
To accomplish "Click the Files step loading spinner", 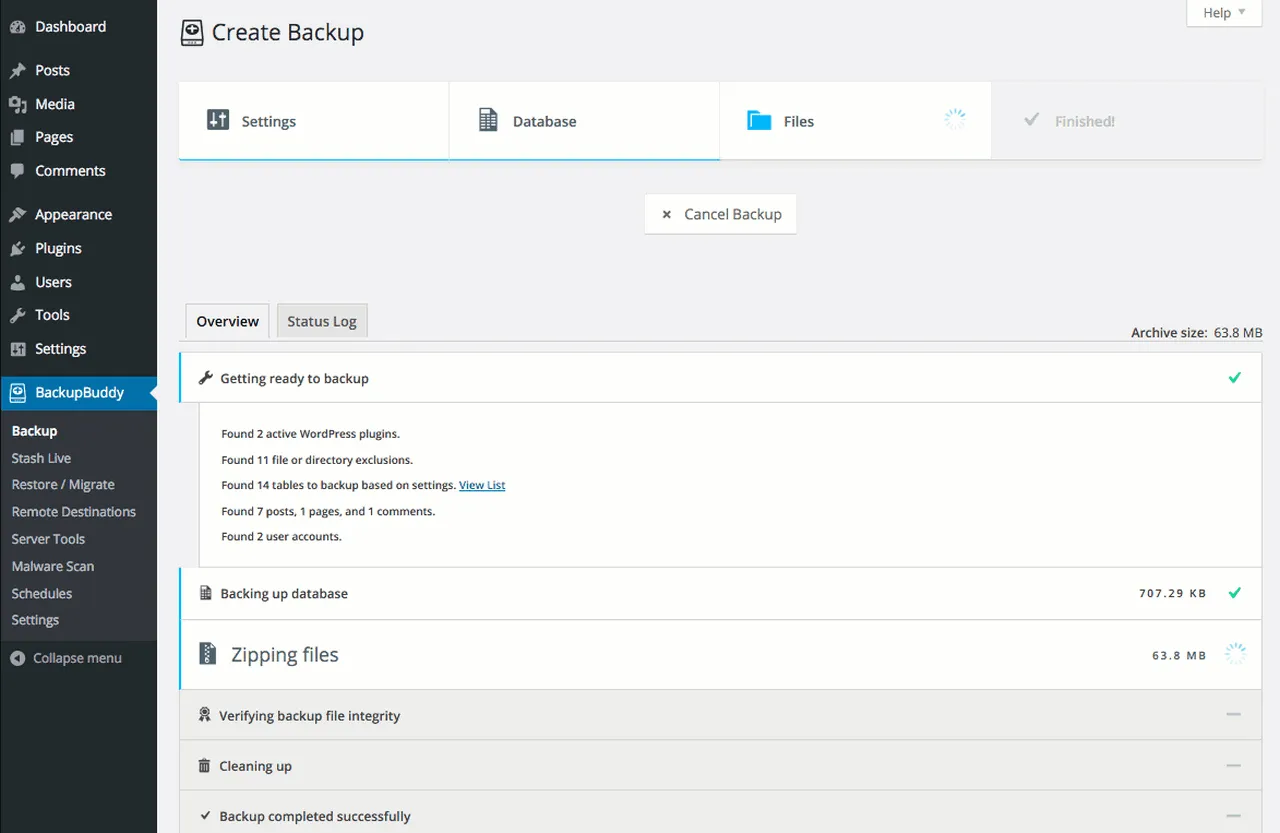I will (955, 120).
